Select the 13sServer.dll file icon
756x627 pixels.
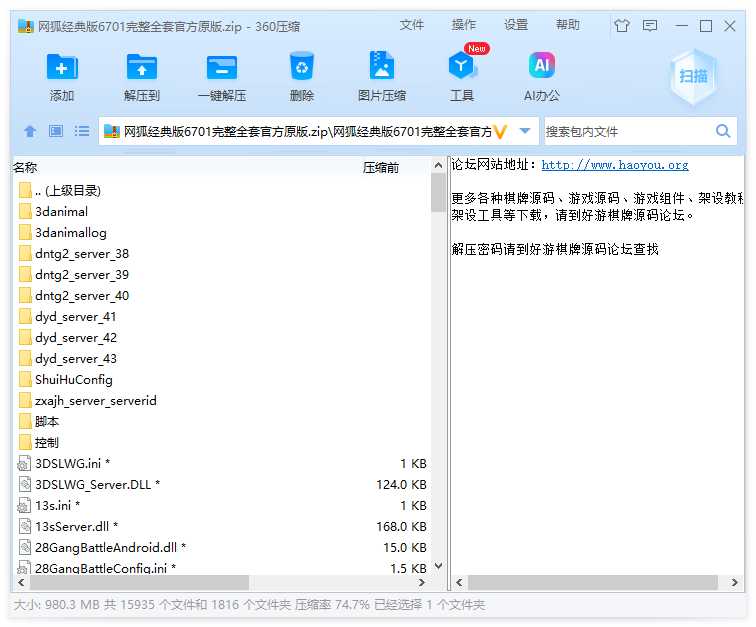pos(25,526)
